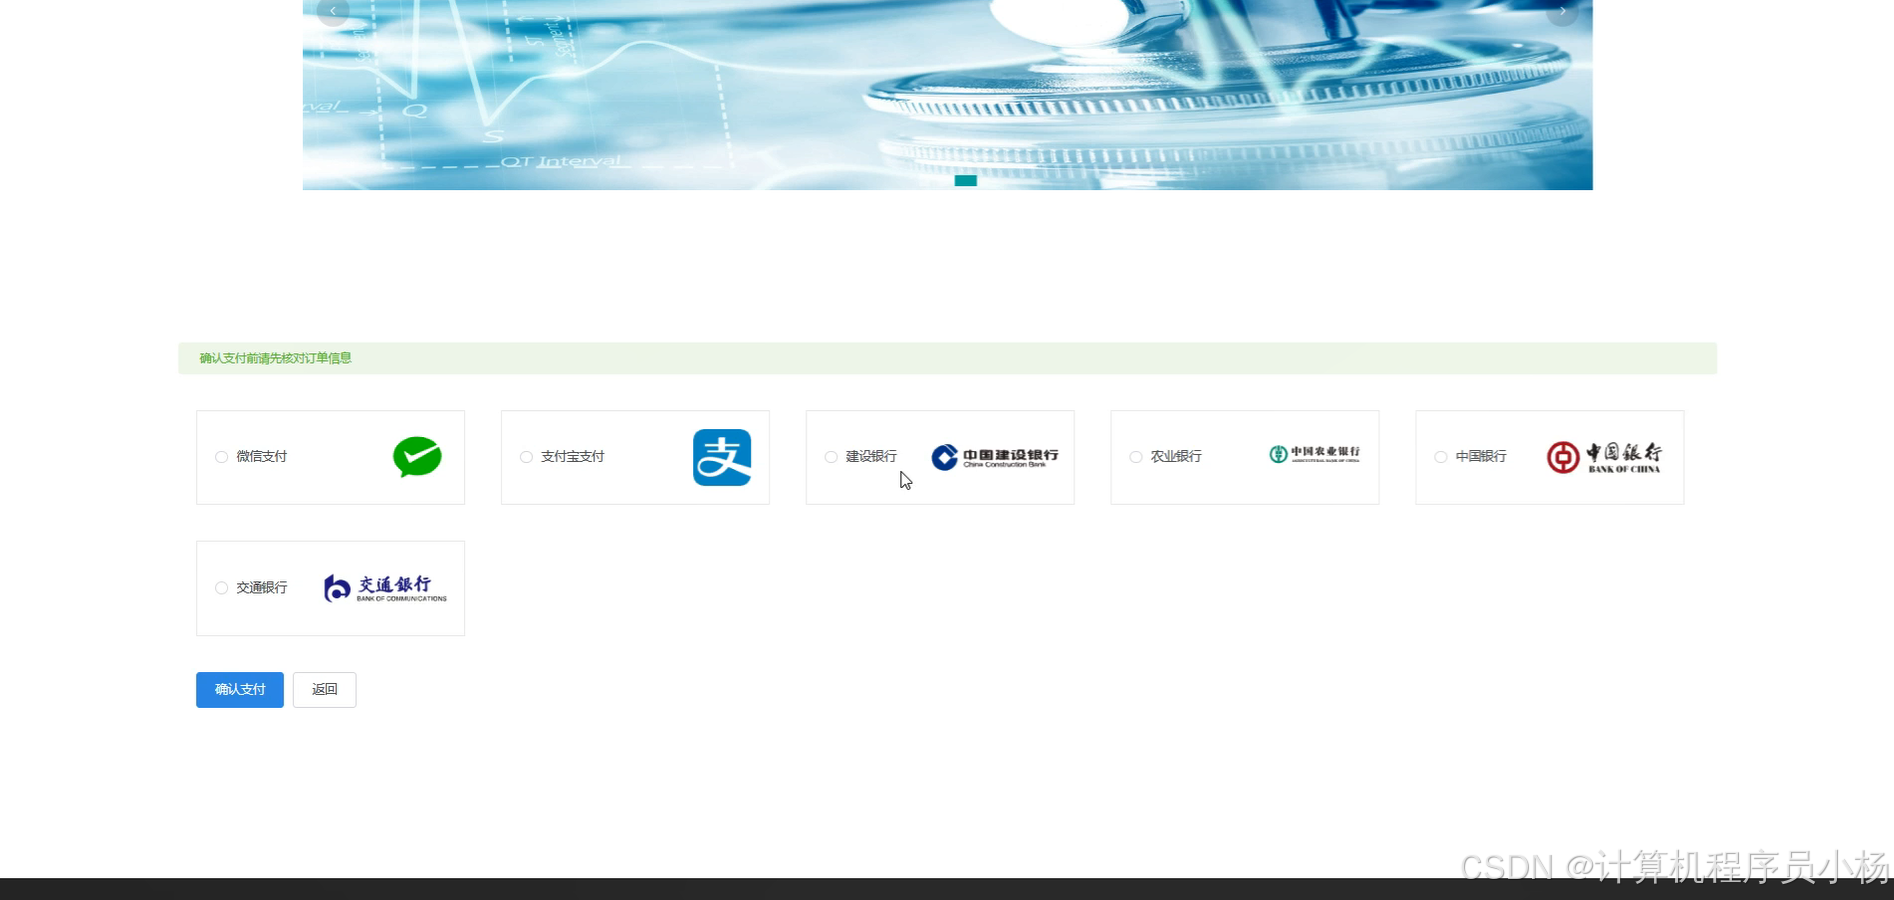Click the 确认支付前请先核对订单信息 notice text

276,358
